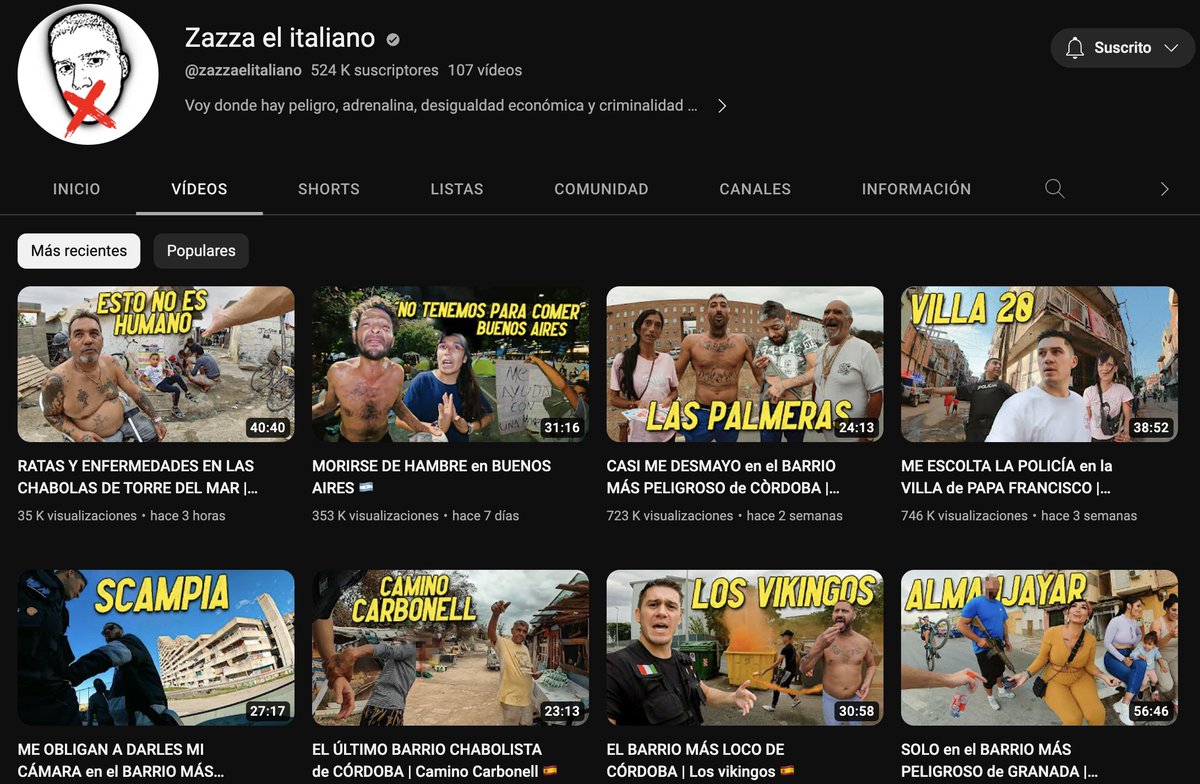
Task: Click the 30:58 duration badge
Action: click(856, 711)
